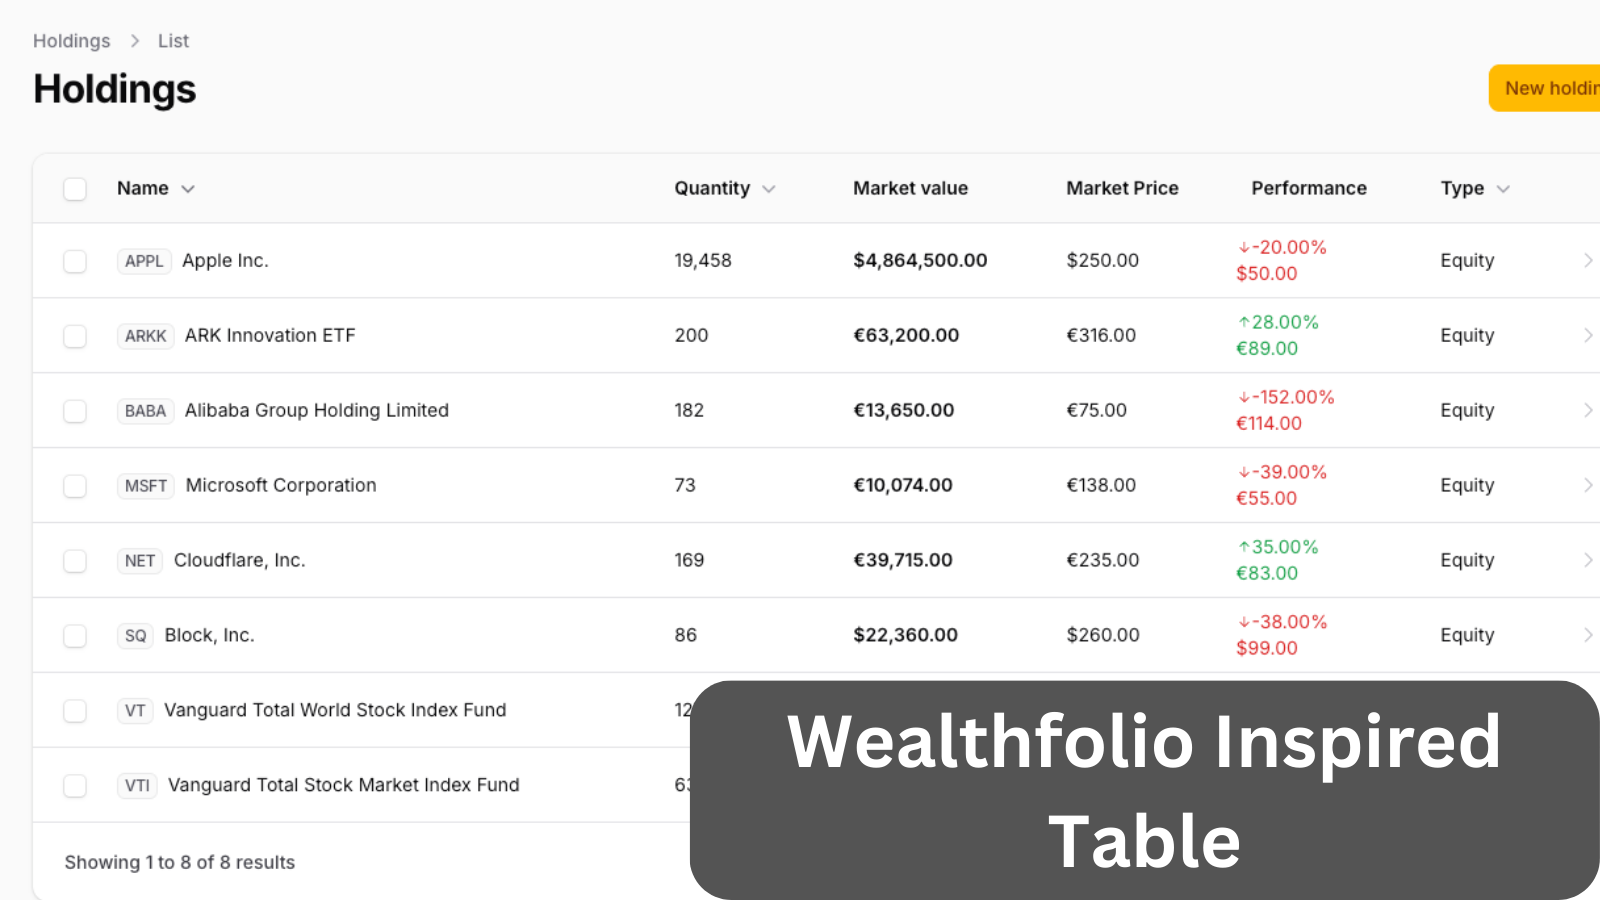Toggle the select-all checkbox in header

75,189
